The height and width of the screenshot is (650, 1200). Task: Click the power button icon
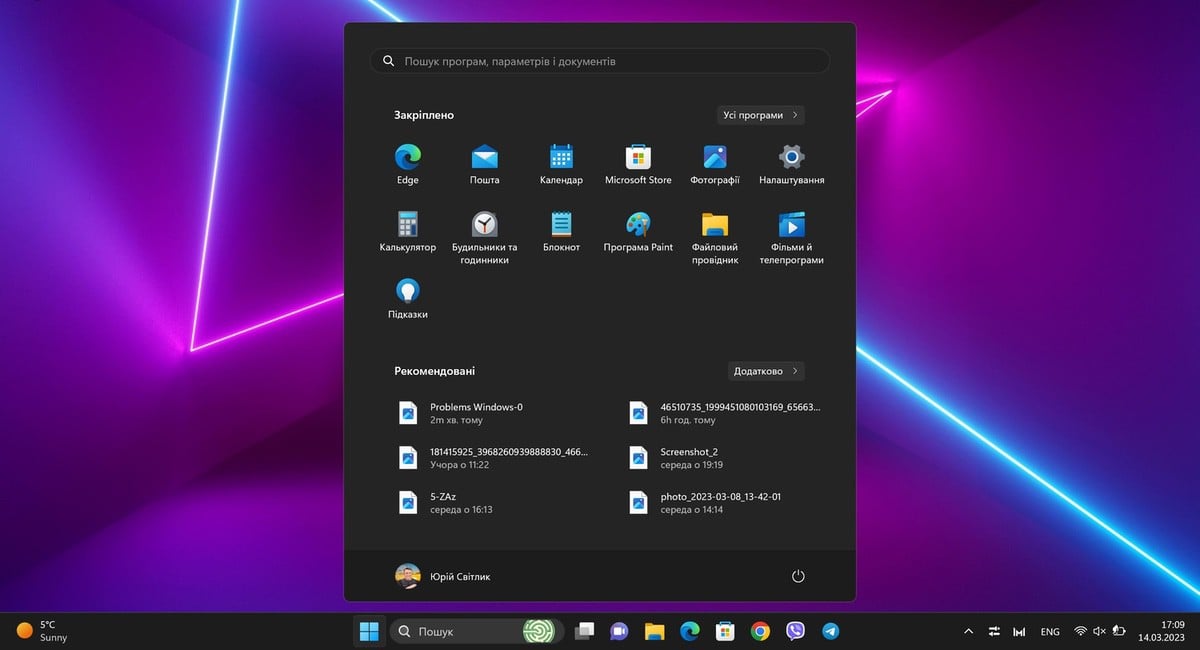point(798,576)
